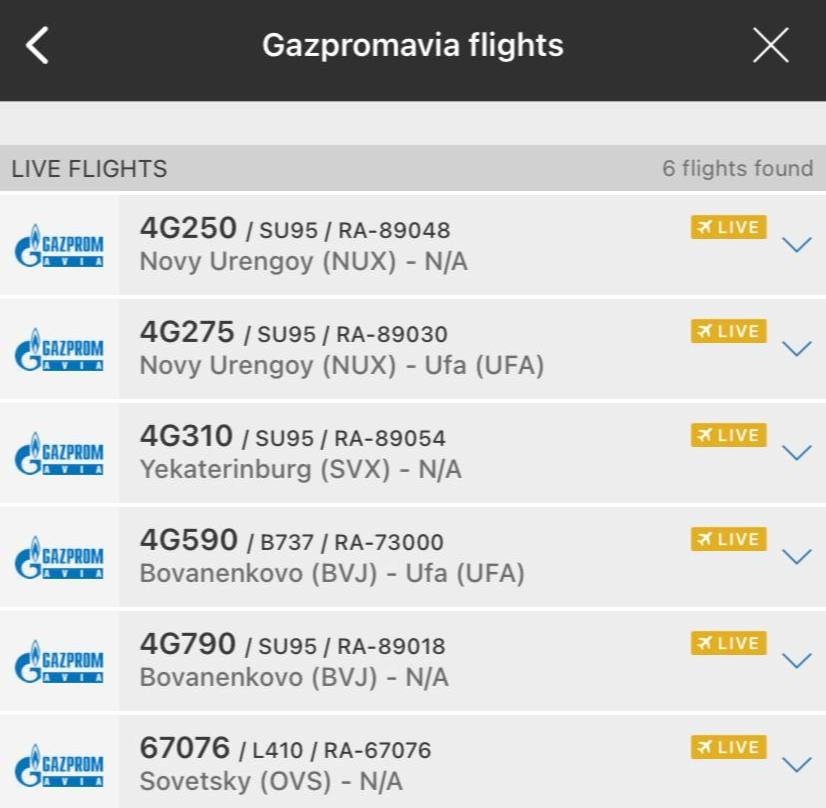This screenshot has width=826, height=808.
Task: Close the Gazpromavia flights panel
Action: pyautogui.click(x=770, y=46)
